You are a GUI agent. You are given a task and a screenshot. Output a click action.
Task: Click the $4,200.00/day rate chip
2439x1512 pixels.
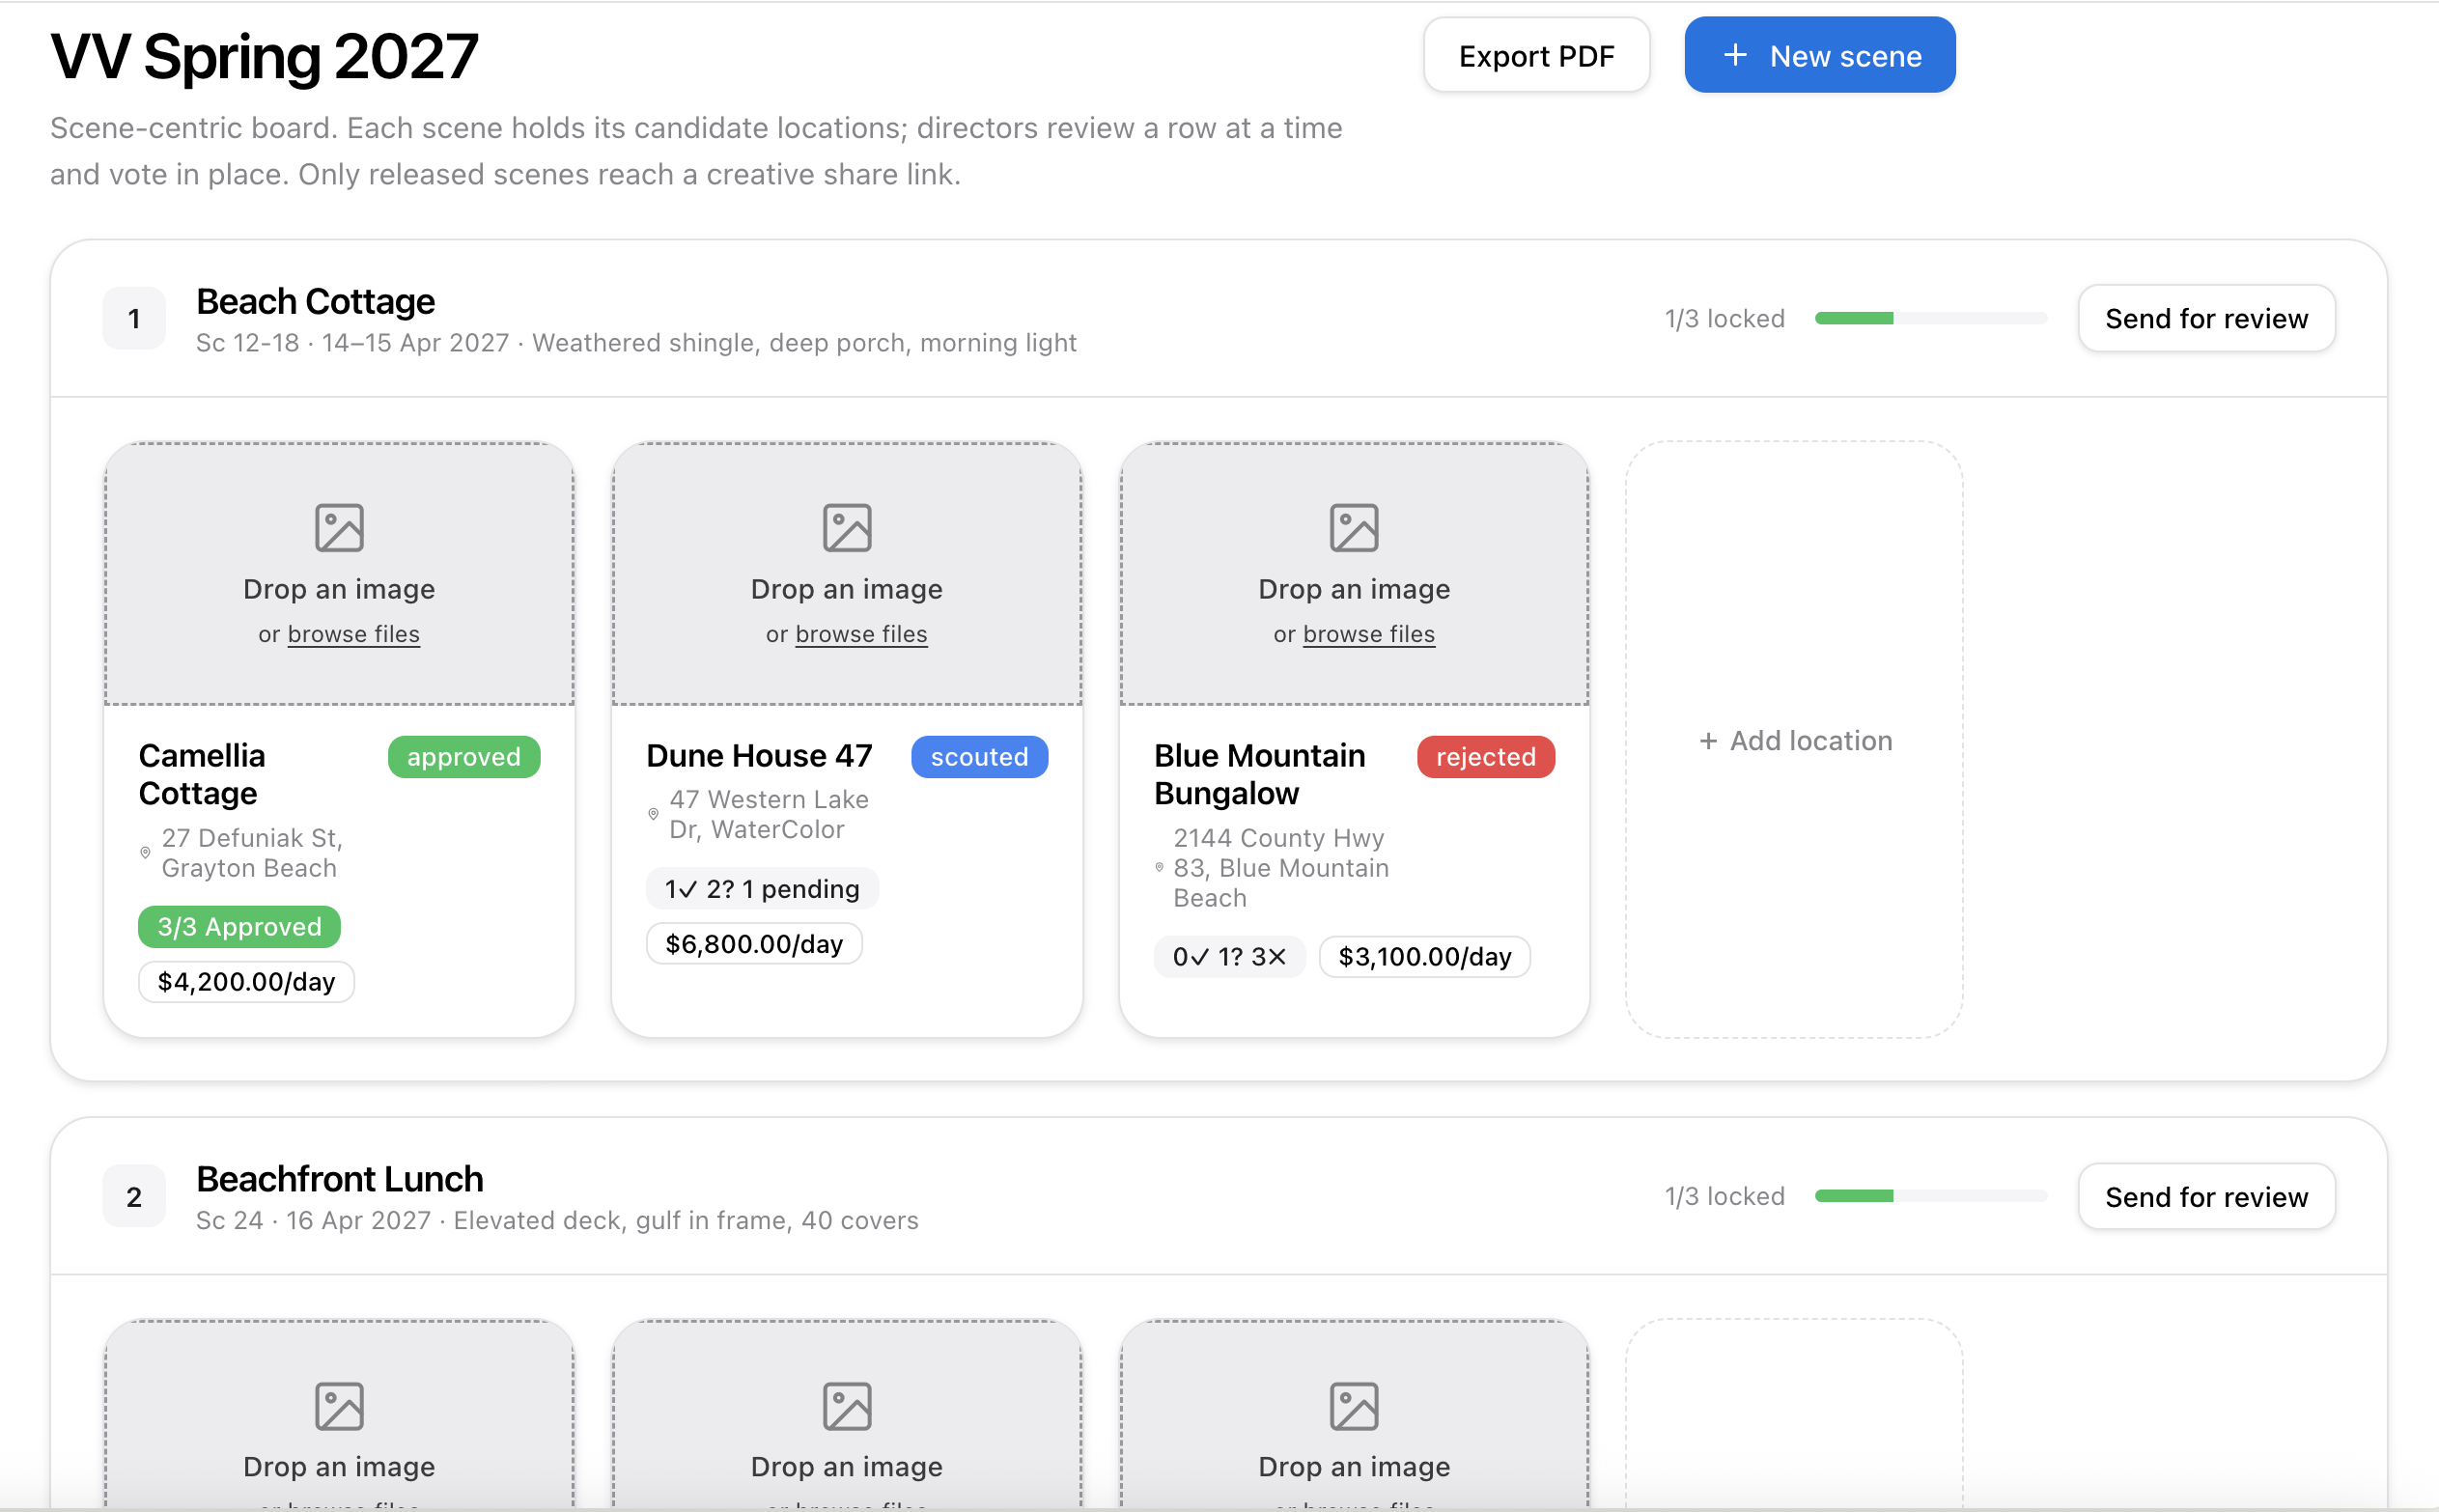click(x=246, y=982)
